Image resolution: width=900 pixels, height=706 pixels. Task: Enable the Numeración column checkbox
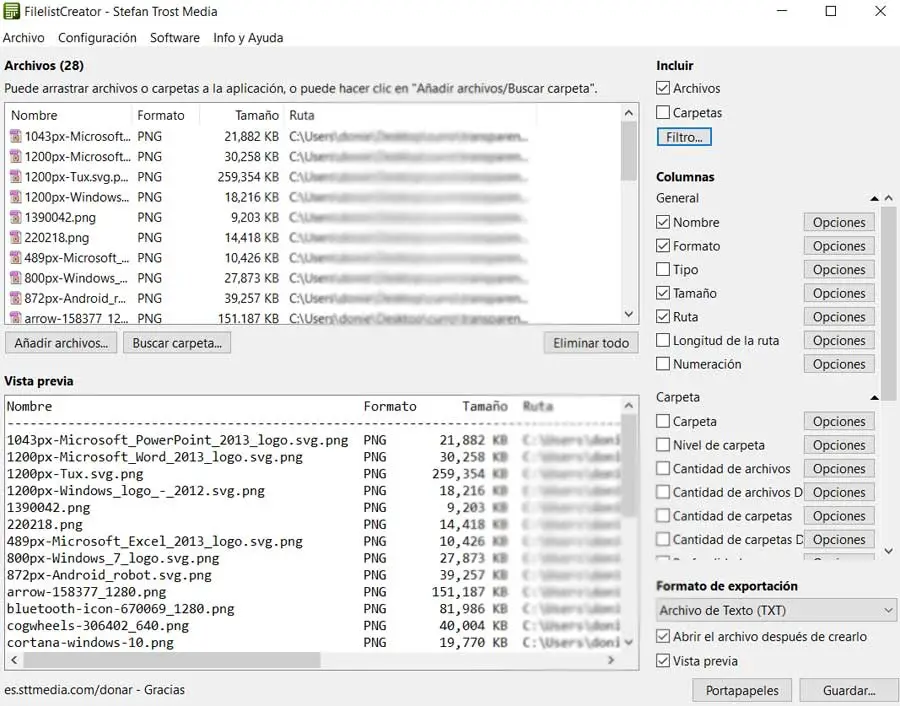pyautogui.click(x=663, y=364)
